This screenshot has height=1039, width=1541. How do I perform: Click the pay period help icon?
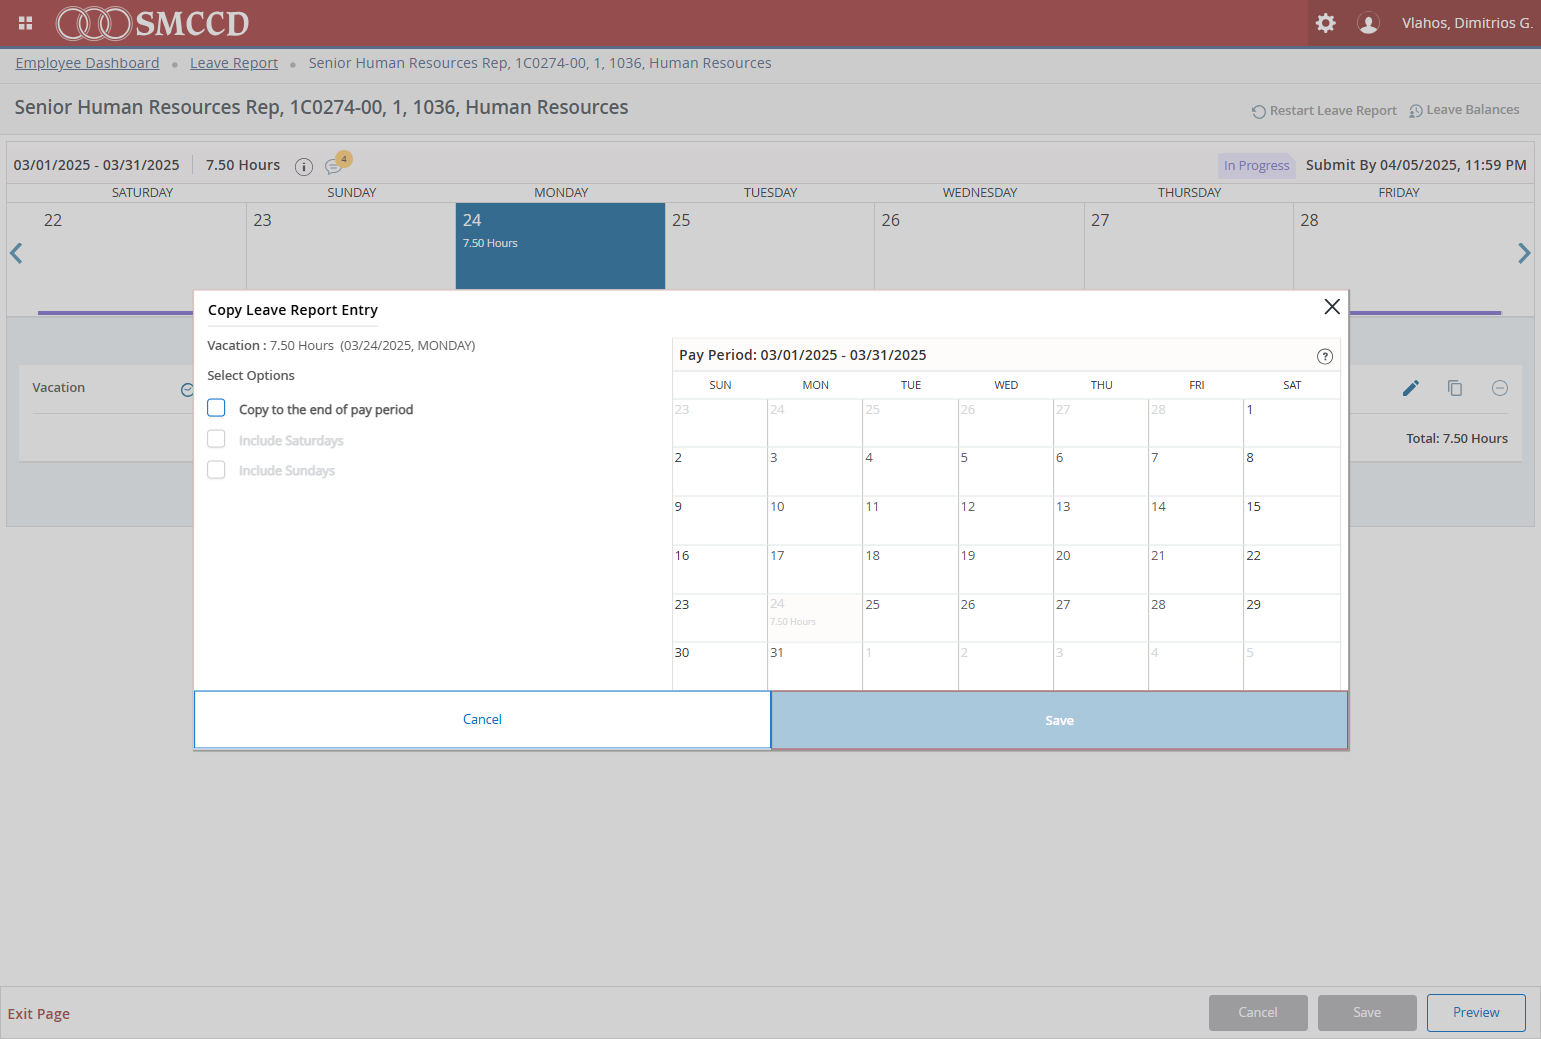click(x=1325, y=356)
